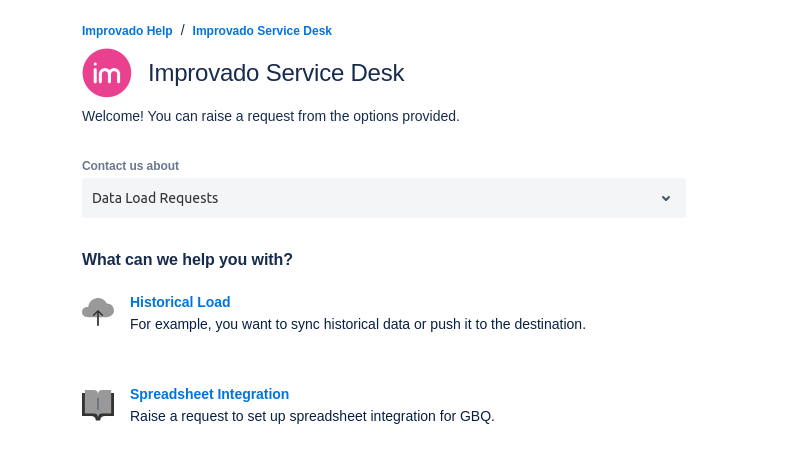Click the white "im" lettering in the logo
Image resolution: width=791 pixels, height=462 pixels.
click(107, 74)
